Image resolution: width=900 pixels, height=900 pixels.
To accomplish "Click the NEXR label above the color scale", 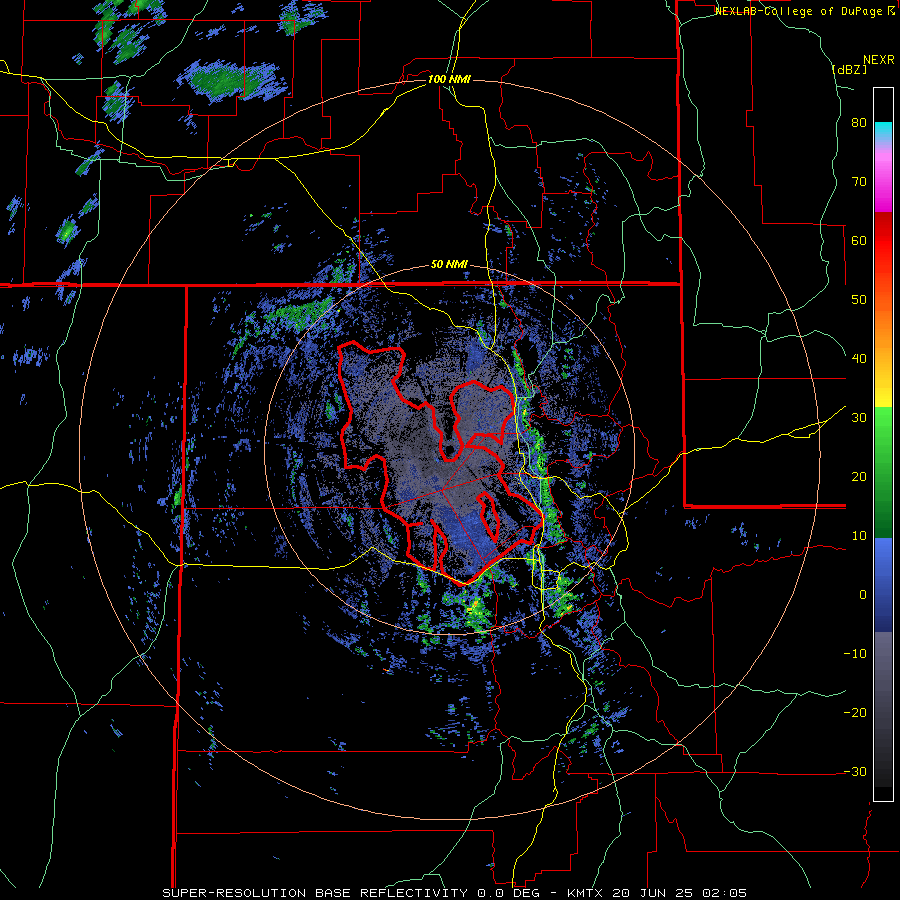I will point(878,60).
